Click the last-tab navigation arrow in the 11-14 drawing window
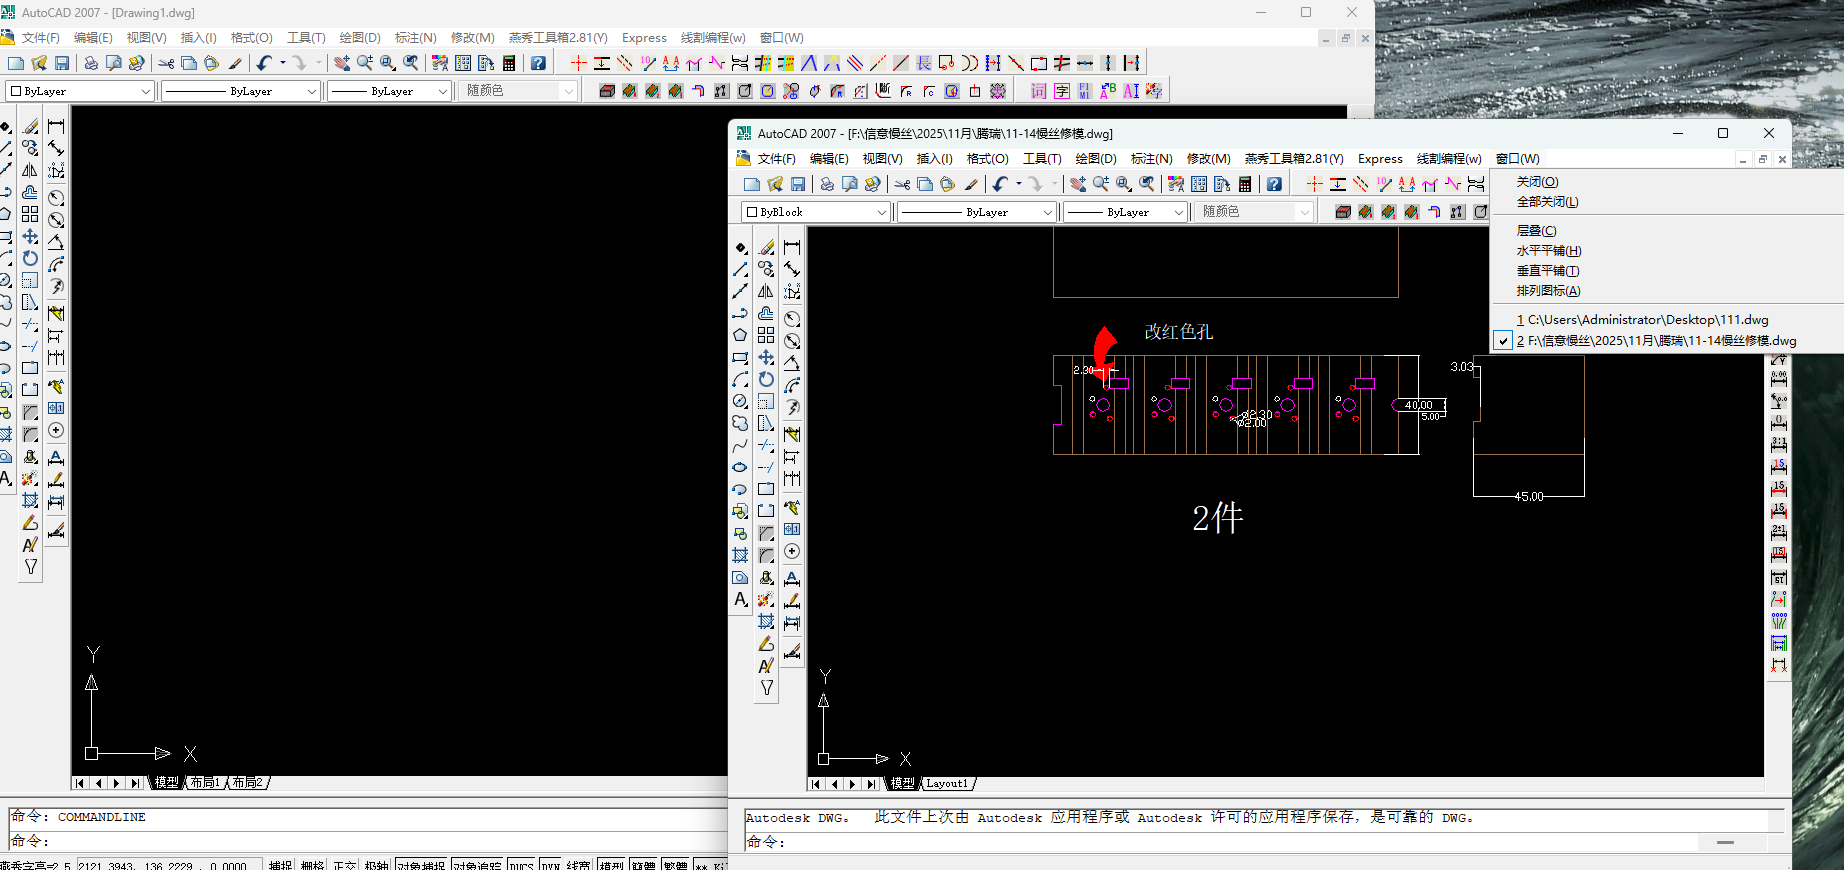The width and height of the screenshot is (1844, 870). tap(873, 784)
